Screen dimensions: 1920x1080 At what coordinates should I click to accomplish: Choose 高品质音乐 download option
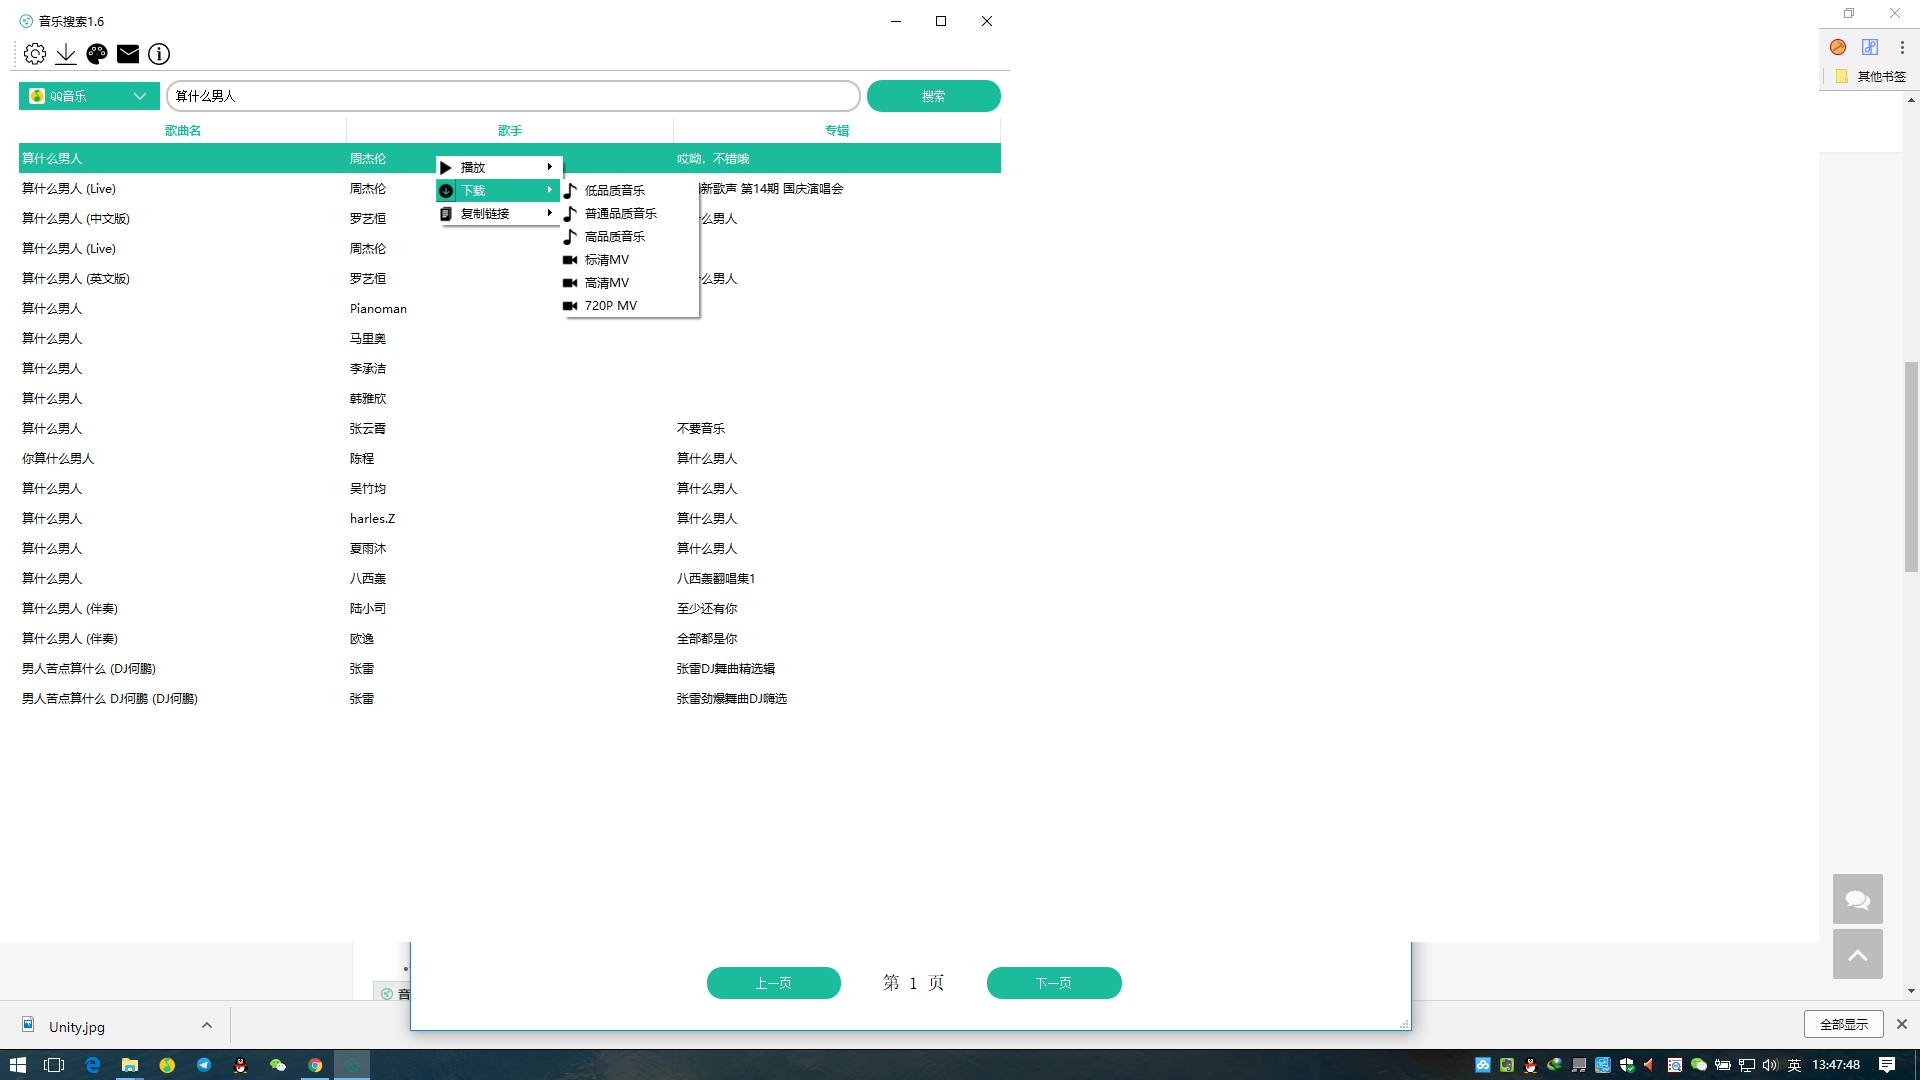click(615, 236)
